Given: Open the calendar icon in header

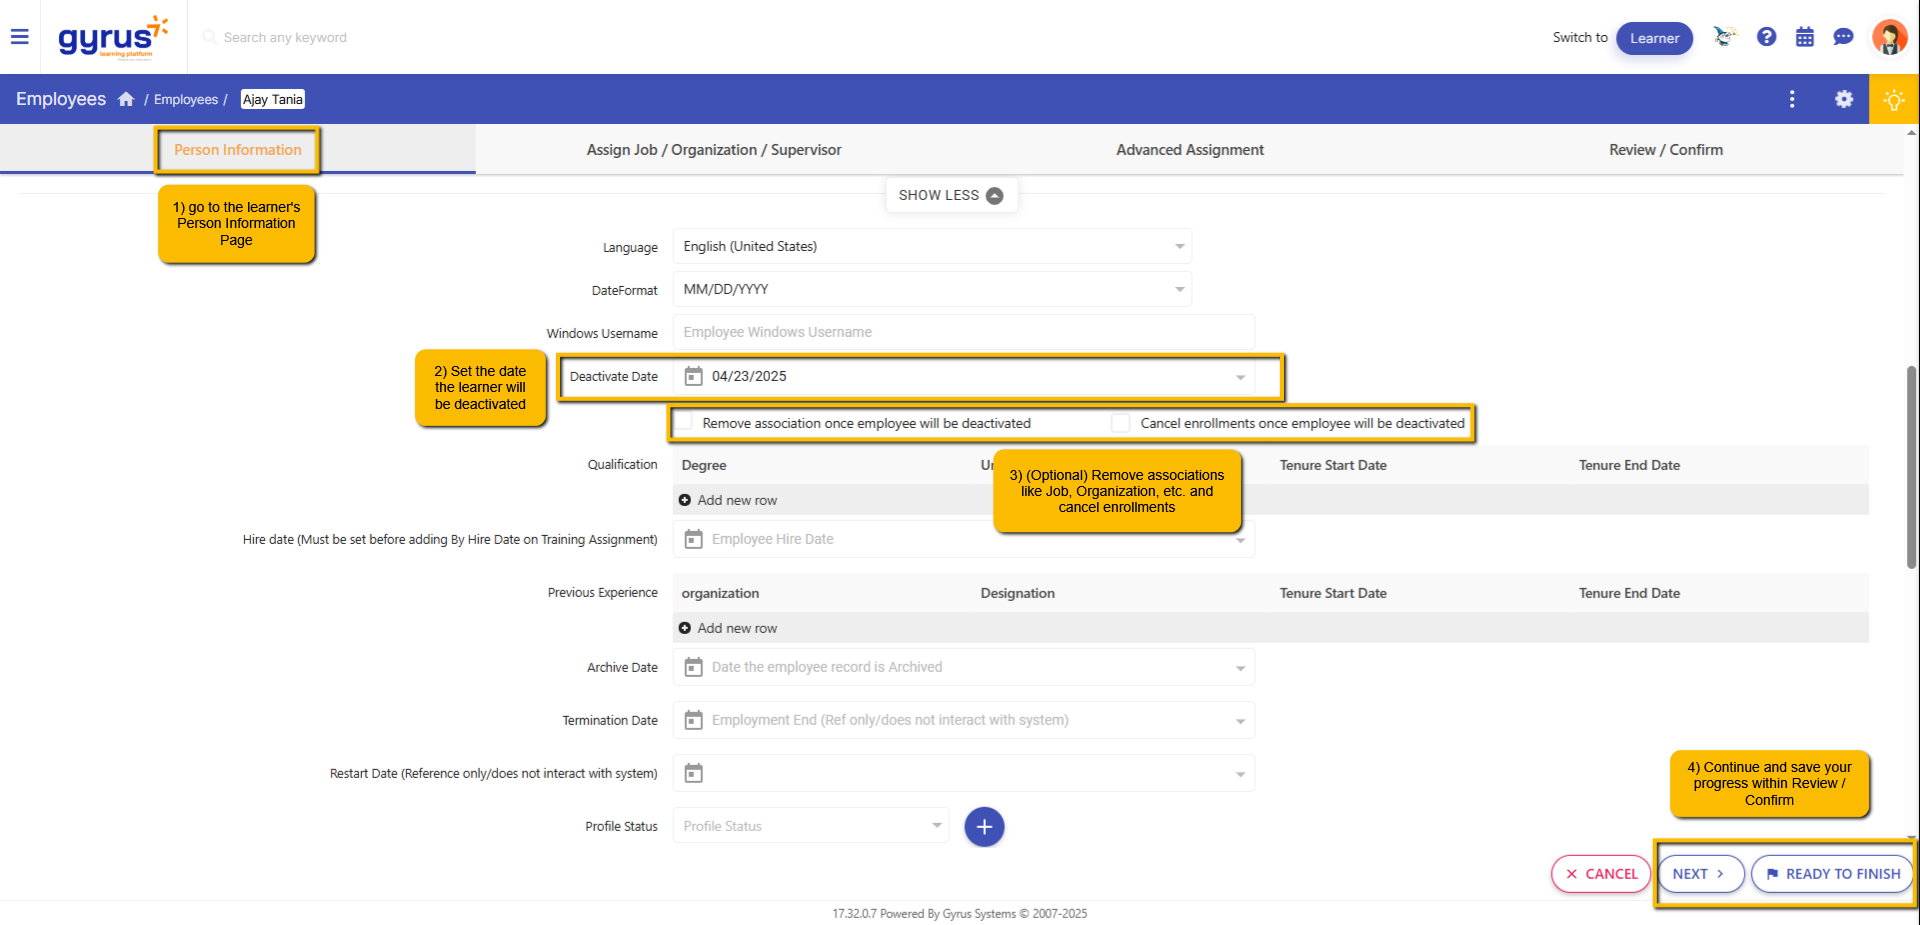Looking at the screenshot, I should click(x=1804, y=37).
